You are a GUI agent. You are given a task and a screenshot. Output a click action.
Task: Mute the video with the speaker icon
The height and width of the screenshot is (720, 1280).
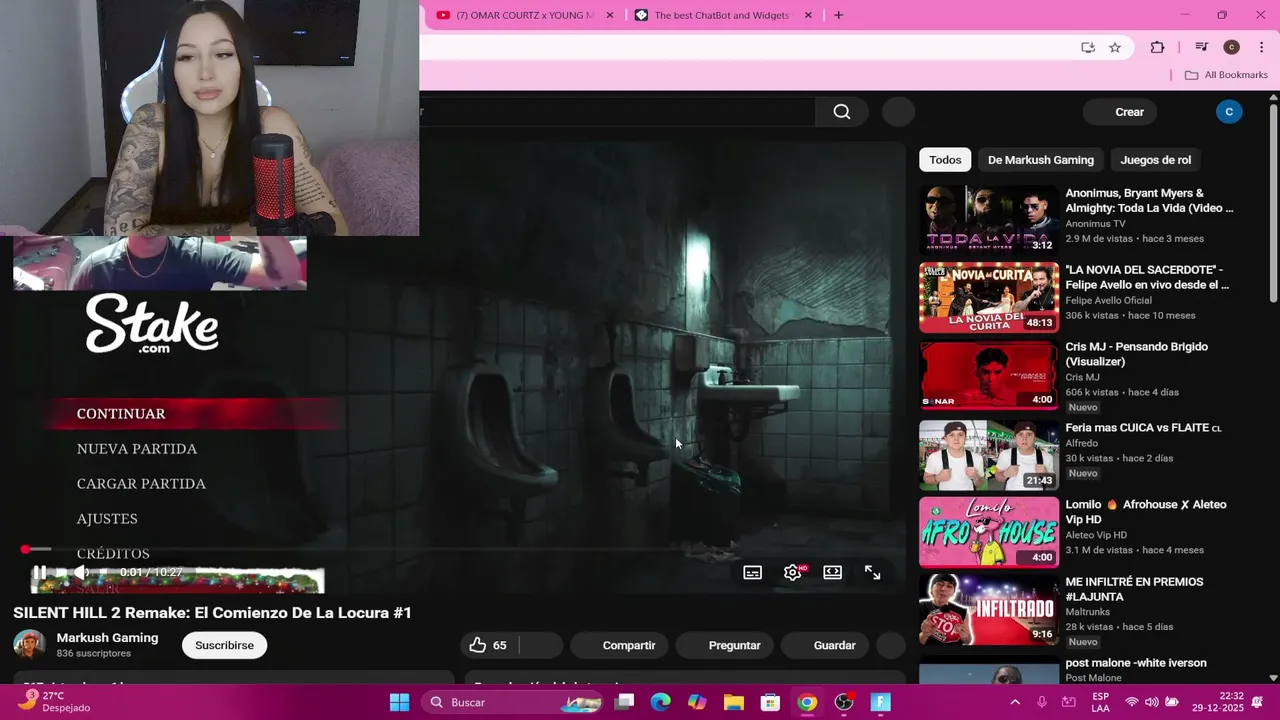tap(82, 573)
